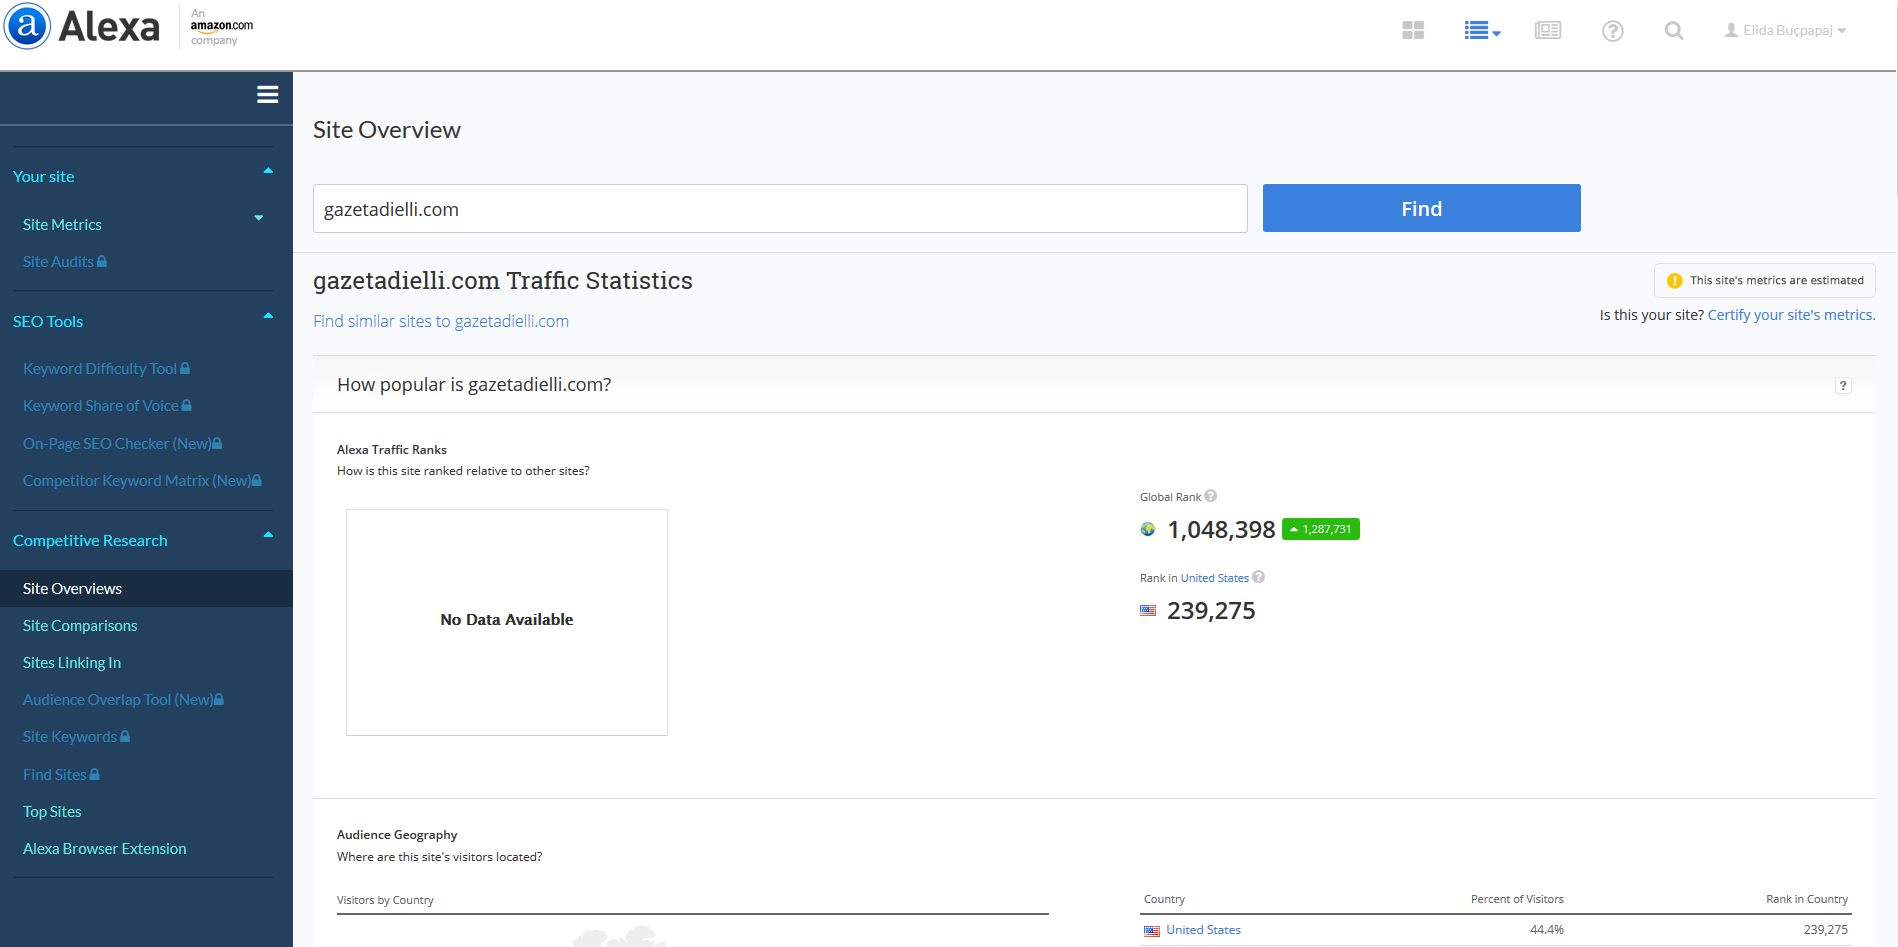Open Competitor Keyword Matrix (New)
This screenshot has height=947, width=1898.
point(142,481)
